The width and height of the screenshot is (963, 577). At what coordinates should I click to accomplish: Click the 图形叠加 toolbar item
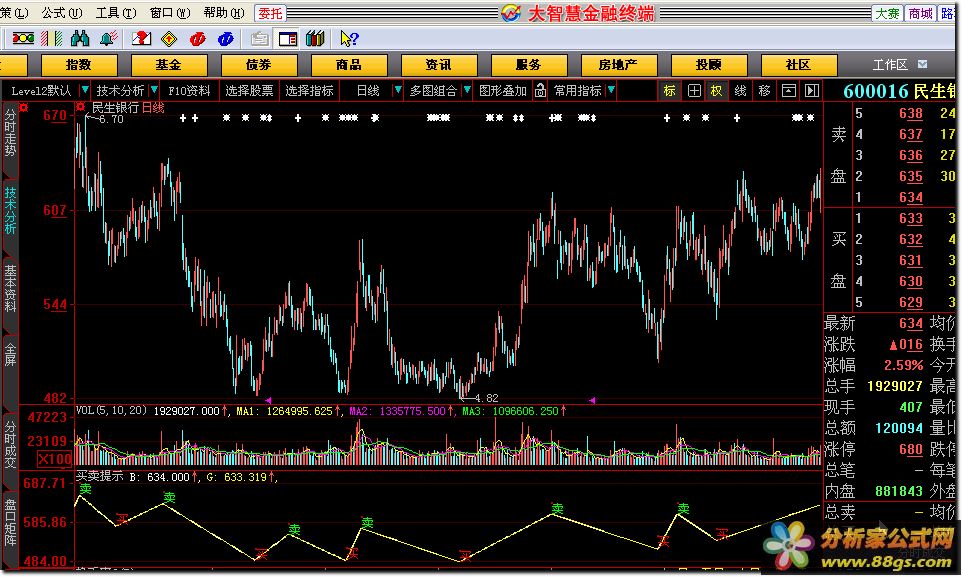[502, 91]
